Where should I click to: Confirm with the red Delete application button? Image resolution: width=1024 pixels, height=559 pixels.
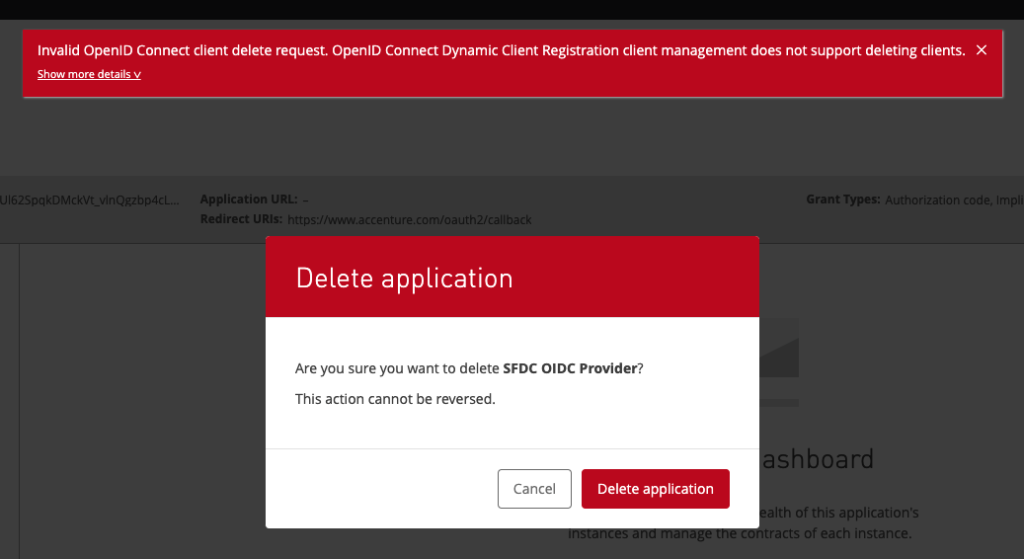coord(655,489)
